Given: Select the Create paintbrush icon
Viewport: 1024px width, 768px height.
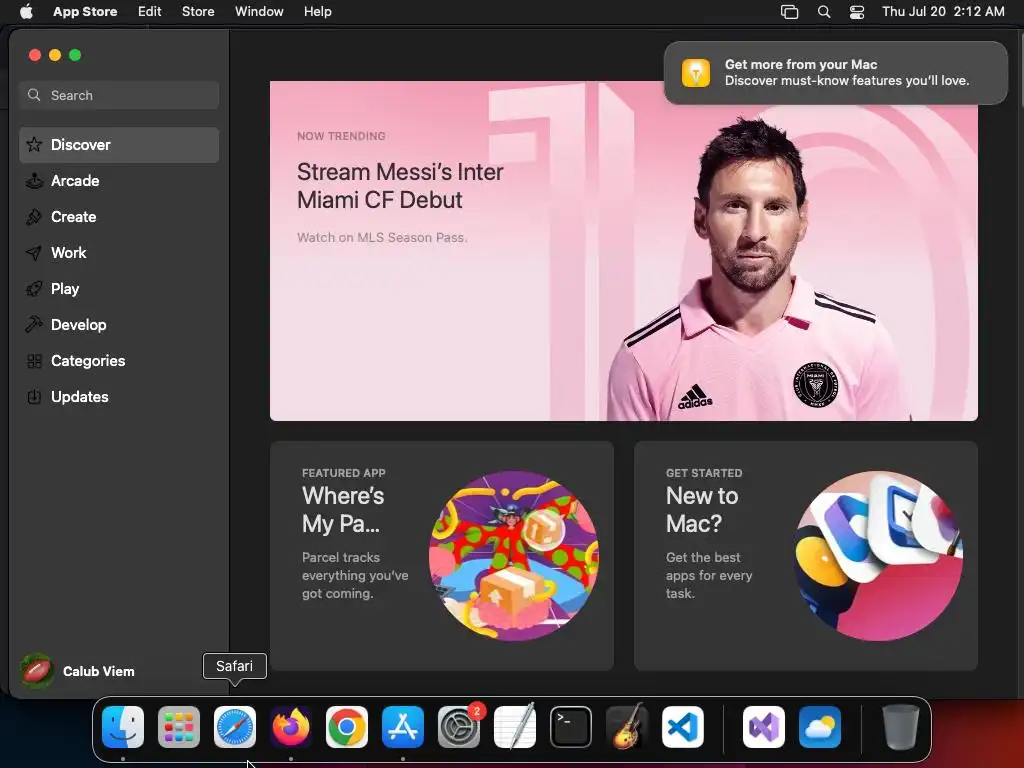Looking at the screenshot, I should coord(34,217).
